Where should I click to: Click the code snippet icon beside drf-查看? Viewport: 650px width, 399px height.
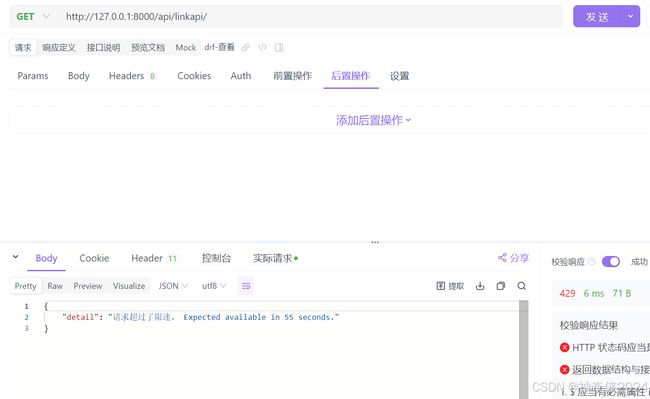(x=262, y=47)
